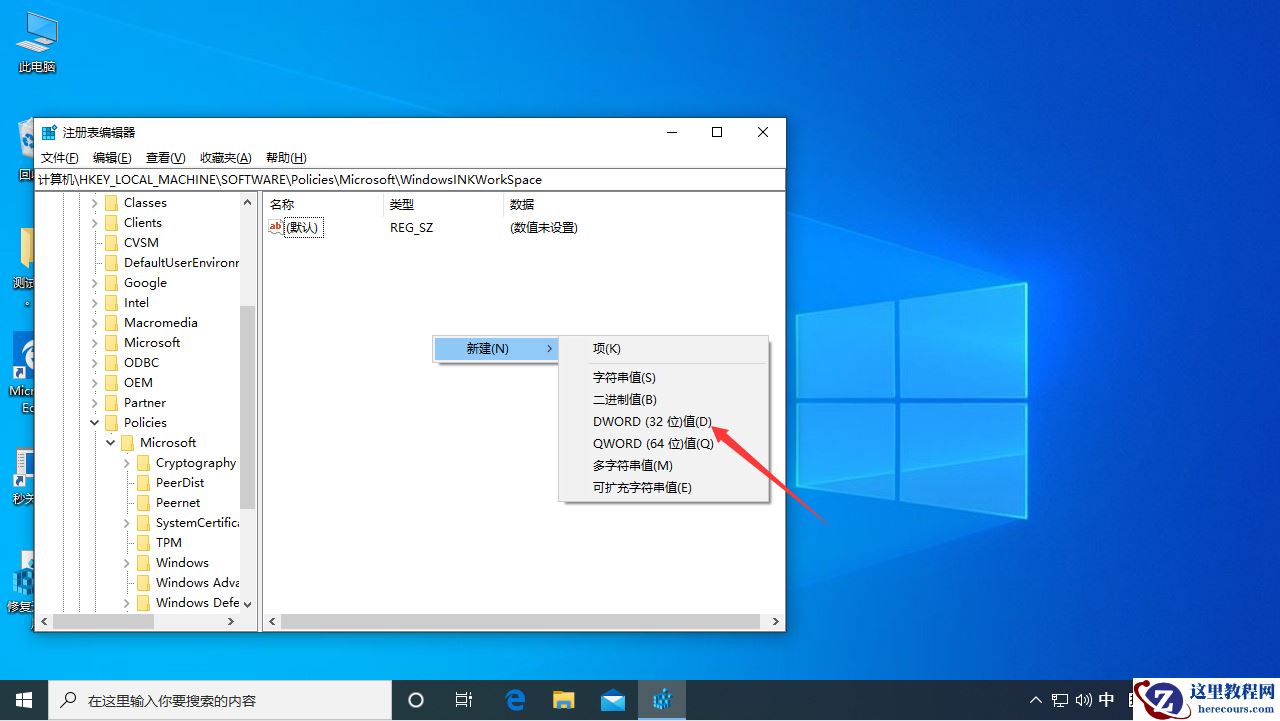Choose DWORD (32 位)值(D) from the submenu
1280x721 pixels.
click(651, 421)
